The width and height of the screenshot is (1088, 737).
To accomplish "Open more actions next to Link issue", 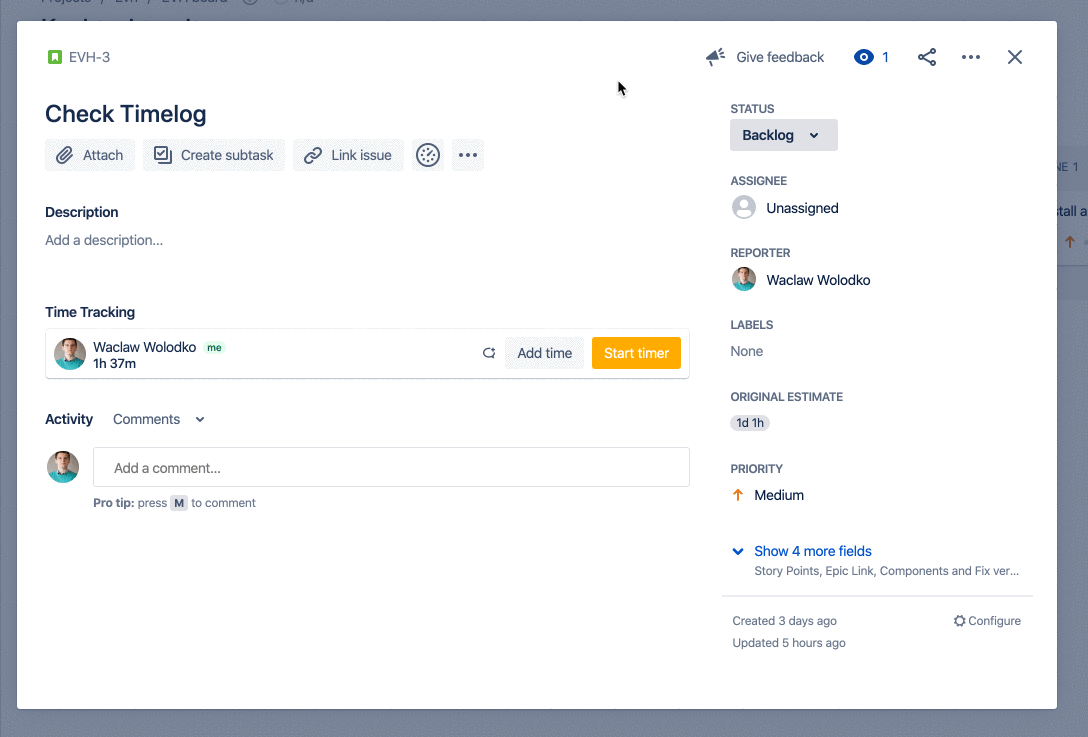I will click(x=468, y=155).
